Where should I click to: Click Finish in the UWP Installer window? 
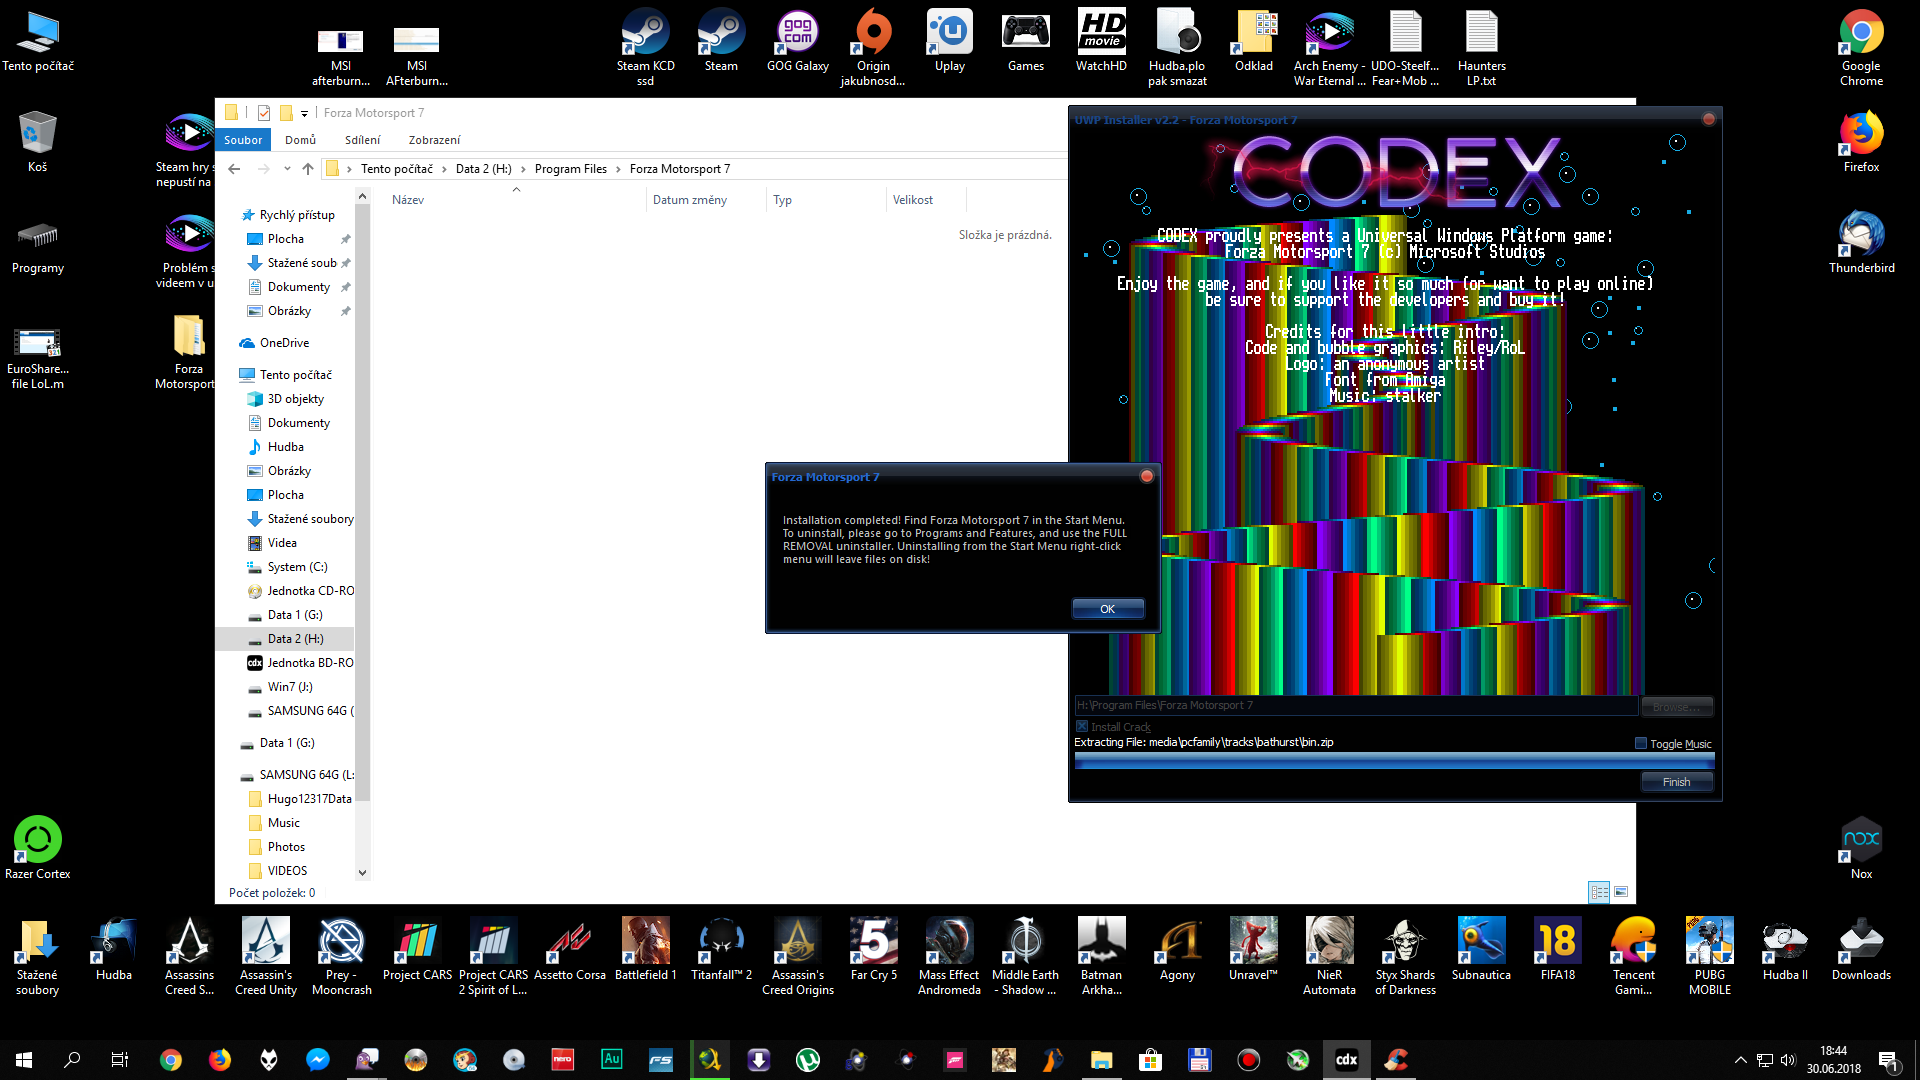(x=1676, y=782)
